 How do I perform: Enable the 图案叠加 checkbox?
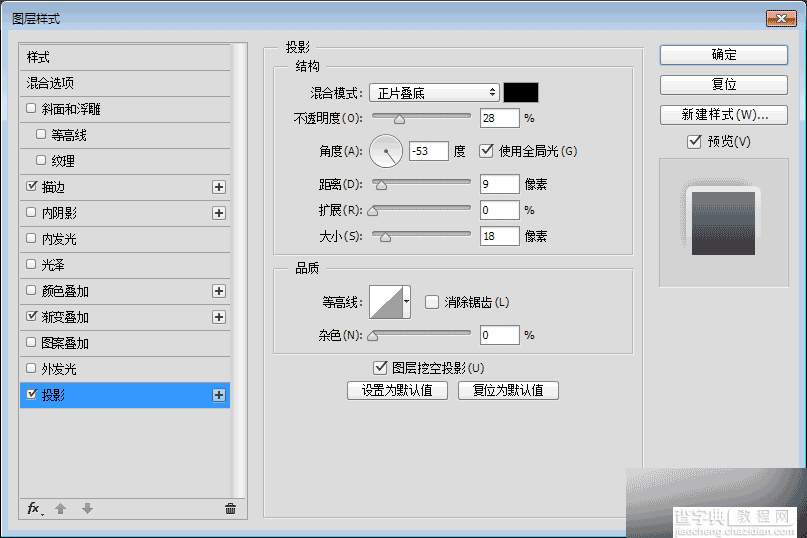tap(31, 342)
